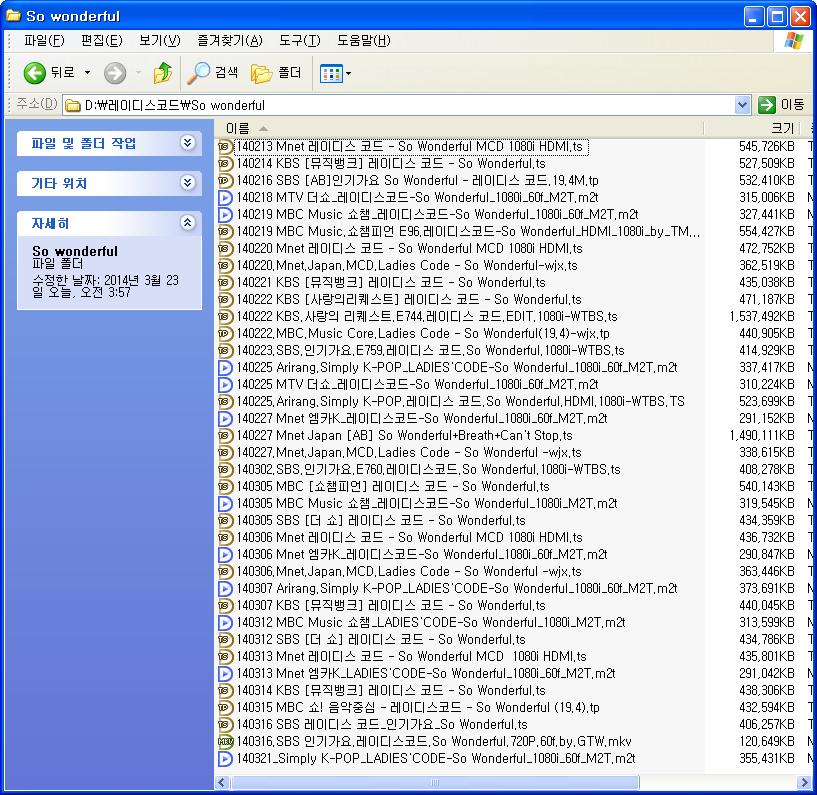Expand the 파일 및 폴더 작업 panel
Viewport: 817px width, 795px height.
point(188,143)
